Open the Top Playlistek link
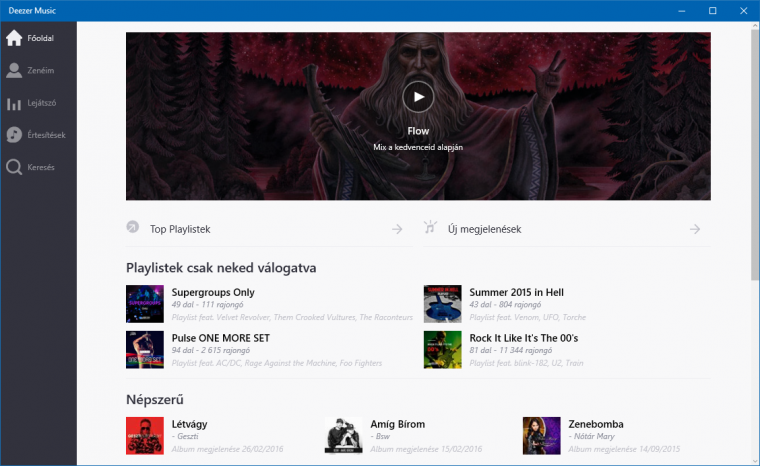Screen dimensions: 760x466 click(180, 229)
